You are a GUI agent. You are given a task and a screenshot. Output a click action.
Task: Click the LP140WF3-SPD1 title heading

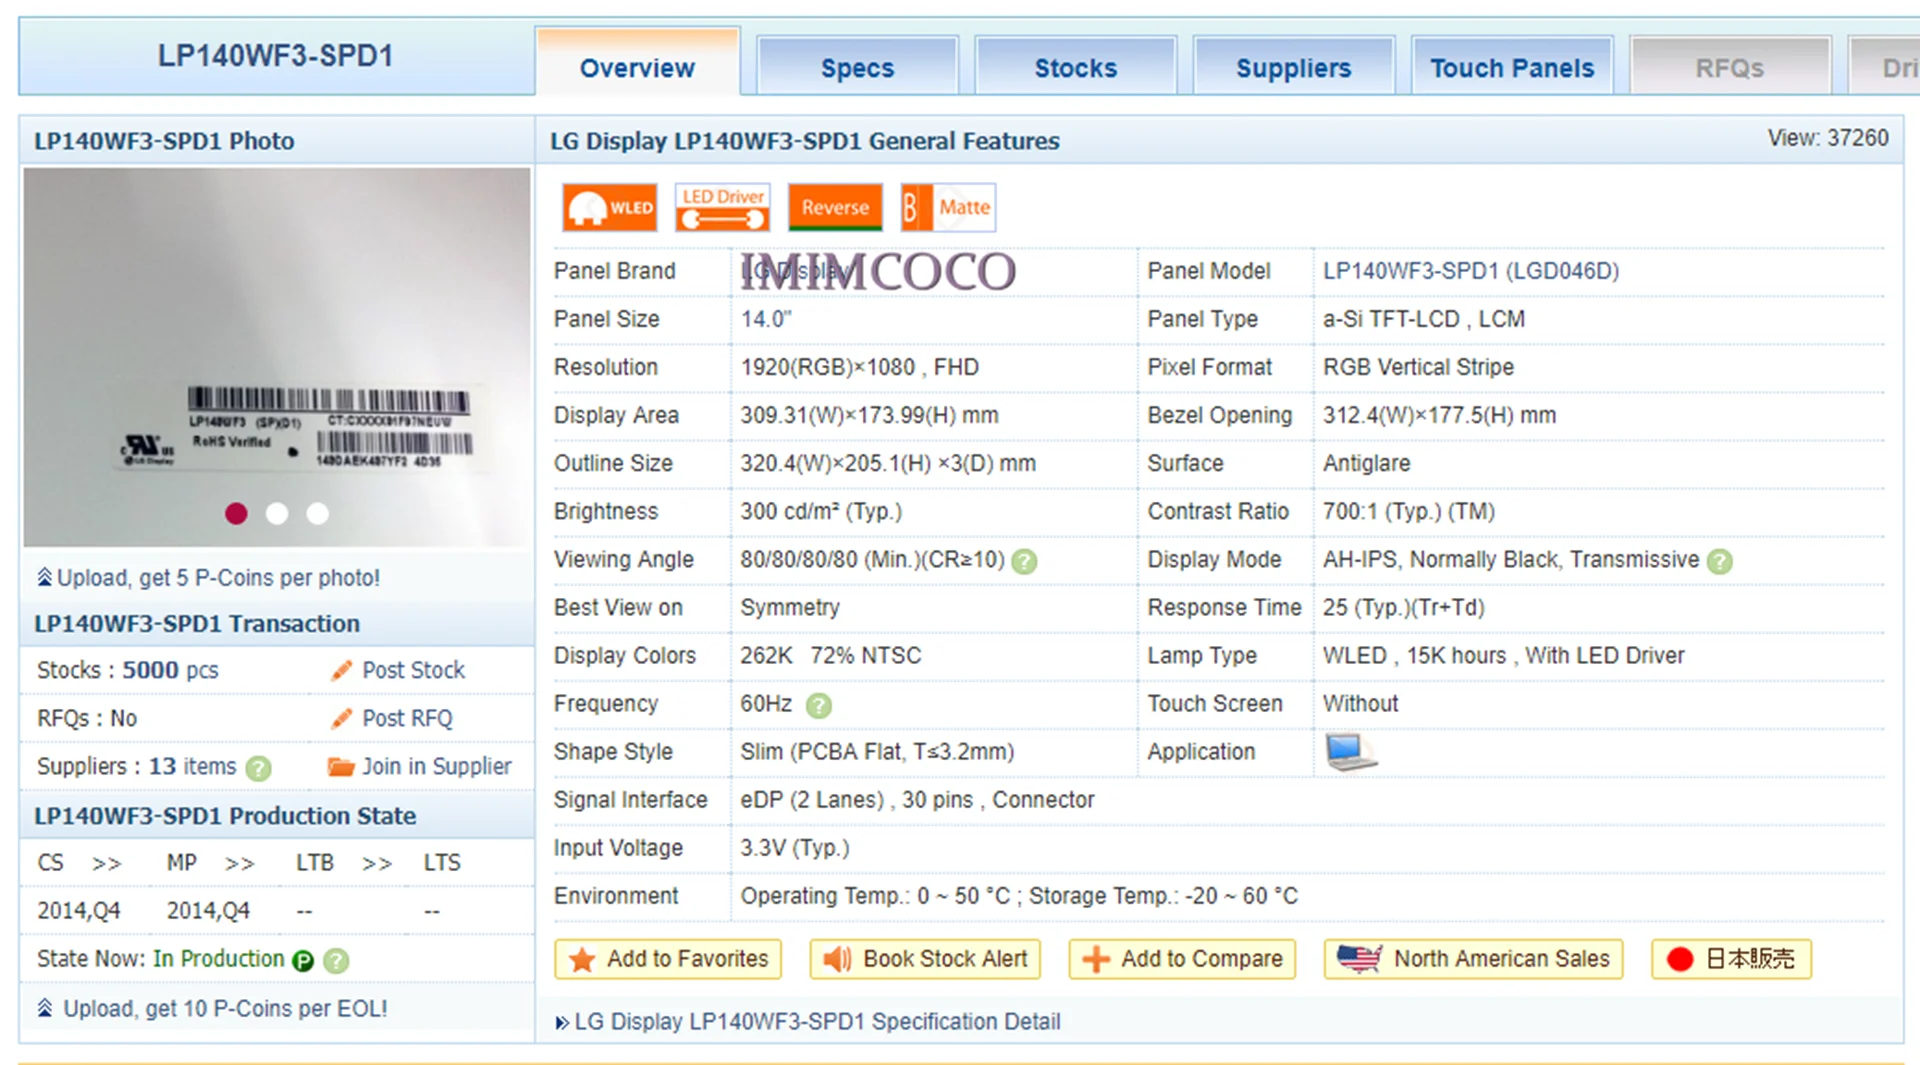tap(276, 56)
